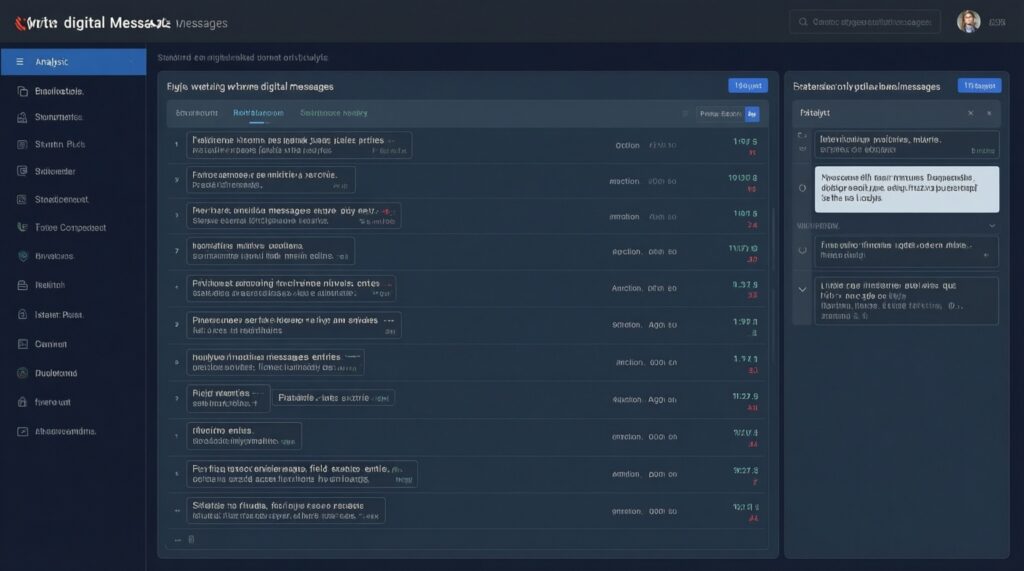
Task: Select the first tab in message list panel
Action: (x=196, y=114)
